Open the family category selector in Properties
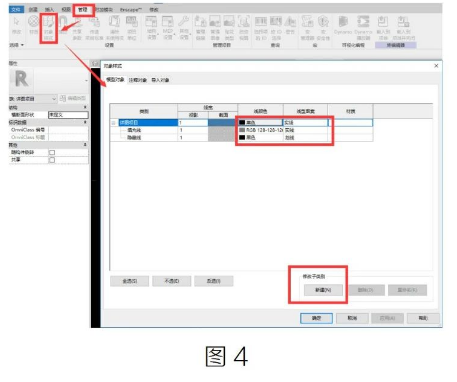Screen dimensions: 457x382 click(33, 99)
